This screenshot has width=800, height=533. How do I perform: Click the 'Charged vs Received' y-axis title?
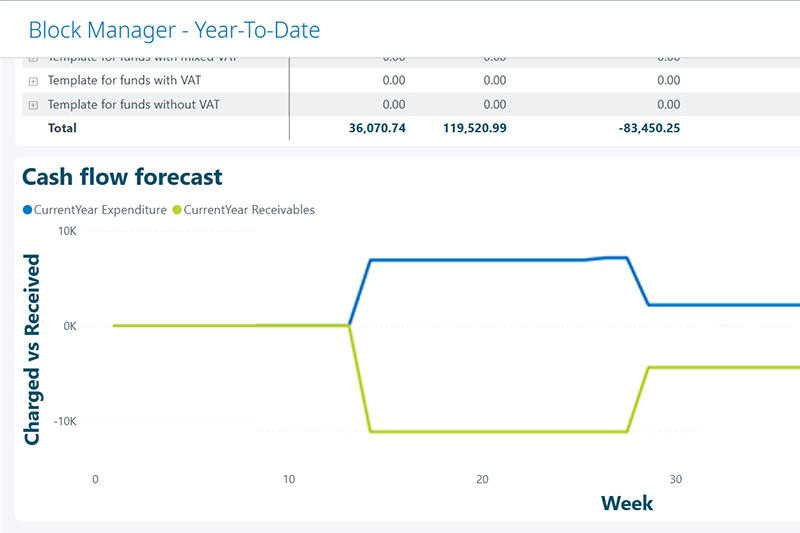pyautogui.click(x=33, y=349)
